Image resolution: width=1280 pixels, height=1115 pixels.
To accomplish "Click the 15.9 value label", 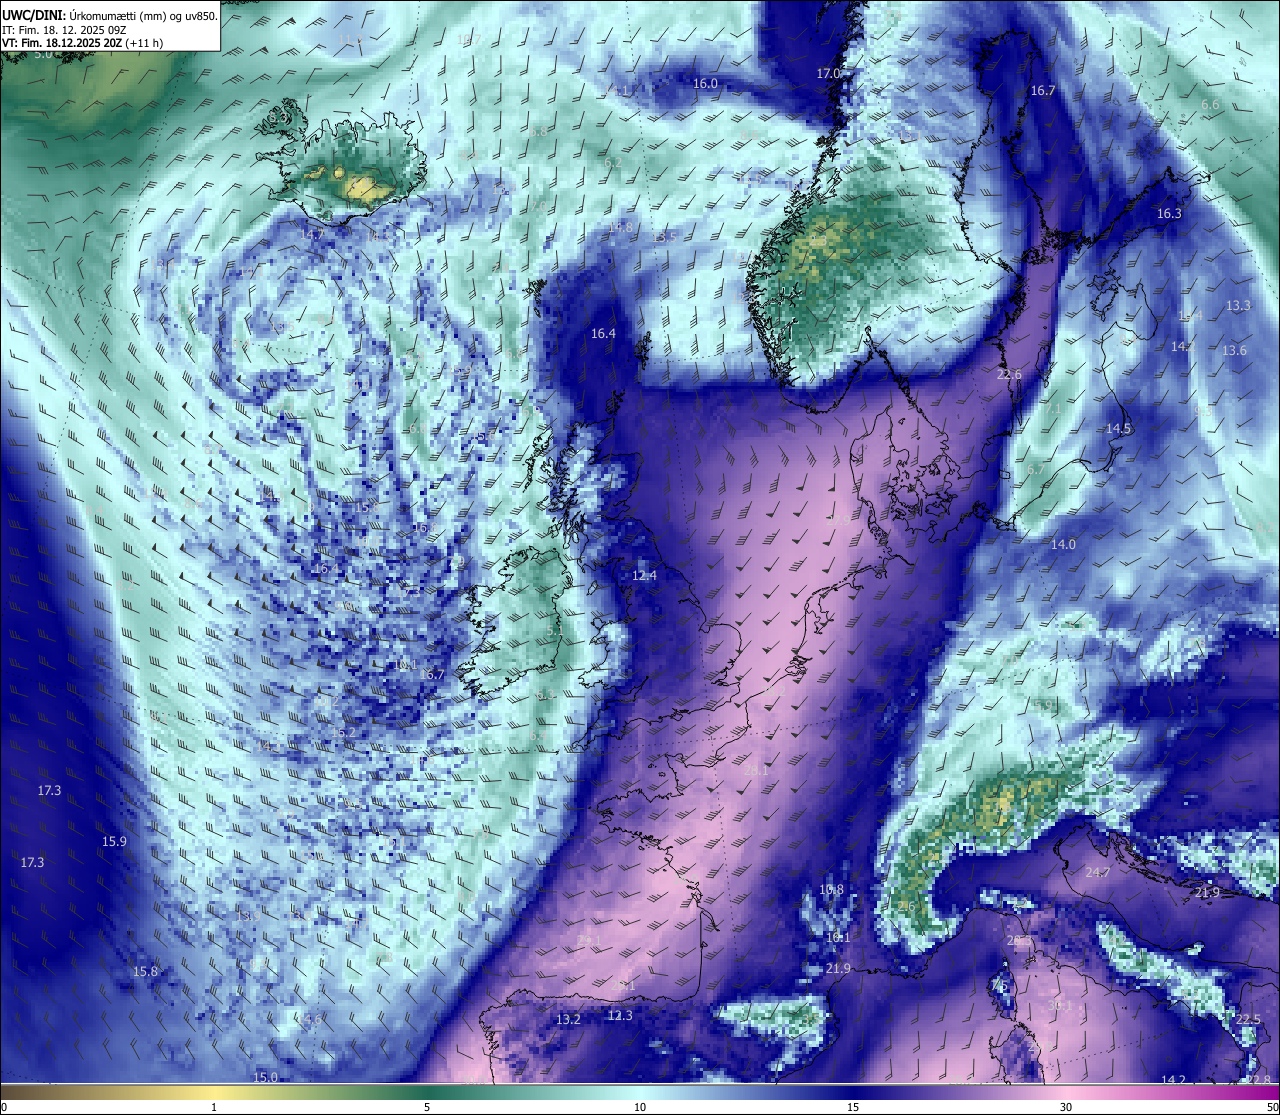I will click(x=114, y=842).
